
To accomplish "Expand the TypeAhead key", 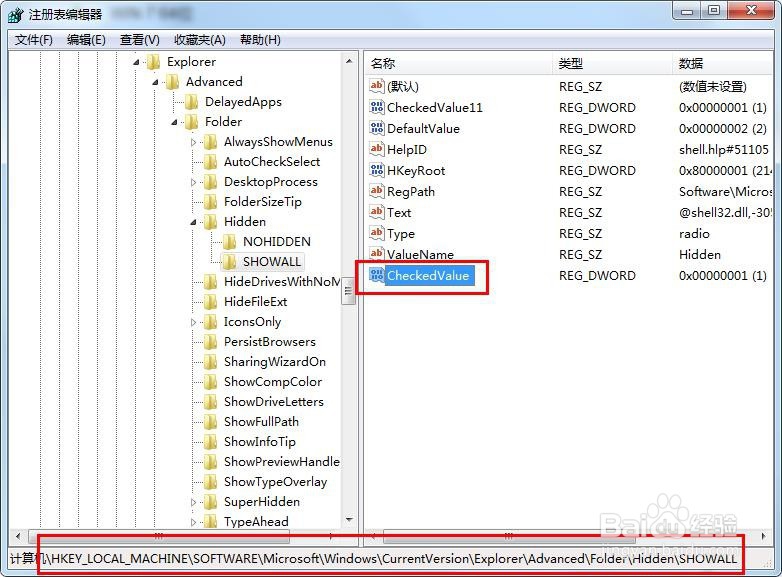I will 194,522.
